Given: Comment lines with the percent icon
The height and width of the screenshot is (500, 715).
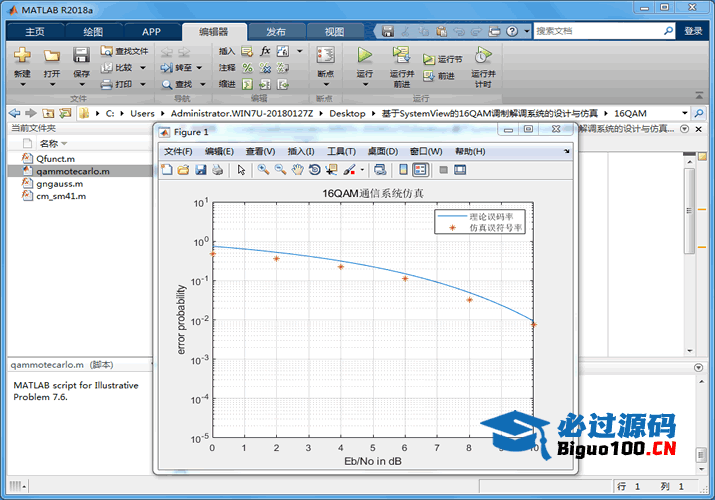Looking at the screenshot, I should click(x=247, y=68).
